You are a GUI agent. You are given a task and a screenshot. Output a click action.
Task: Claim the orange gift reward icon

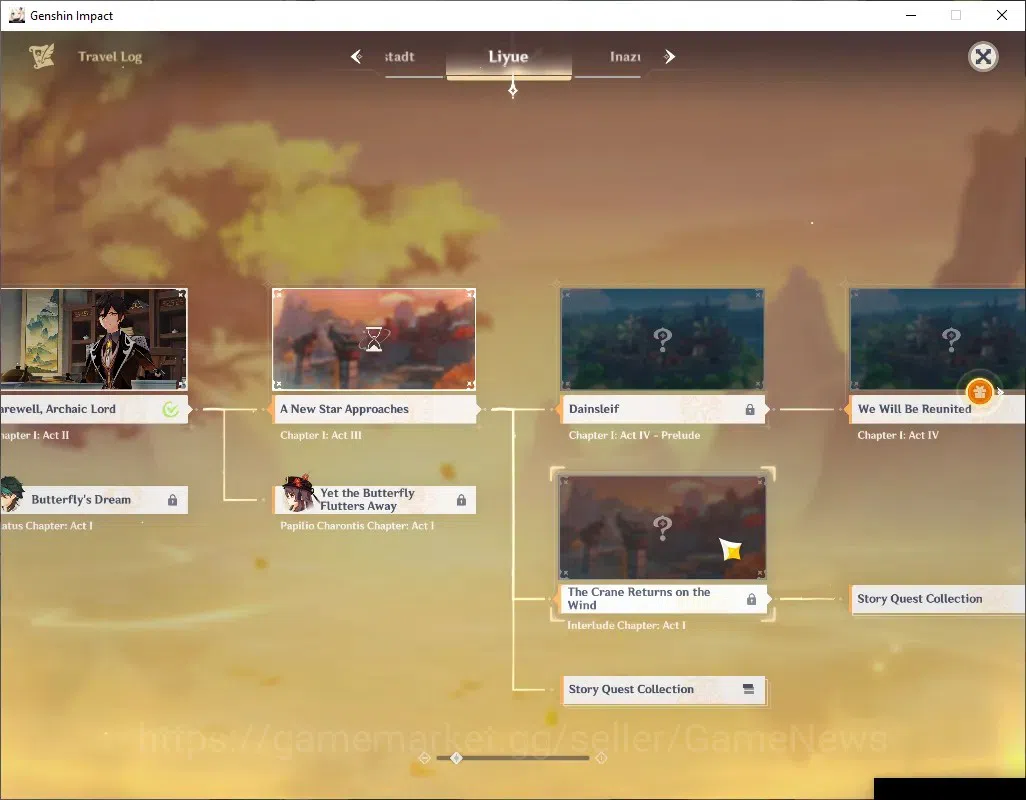coord(980,392)
